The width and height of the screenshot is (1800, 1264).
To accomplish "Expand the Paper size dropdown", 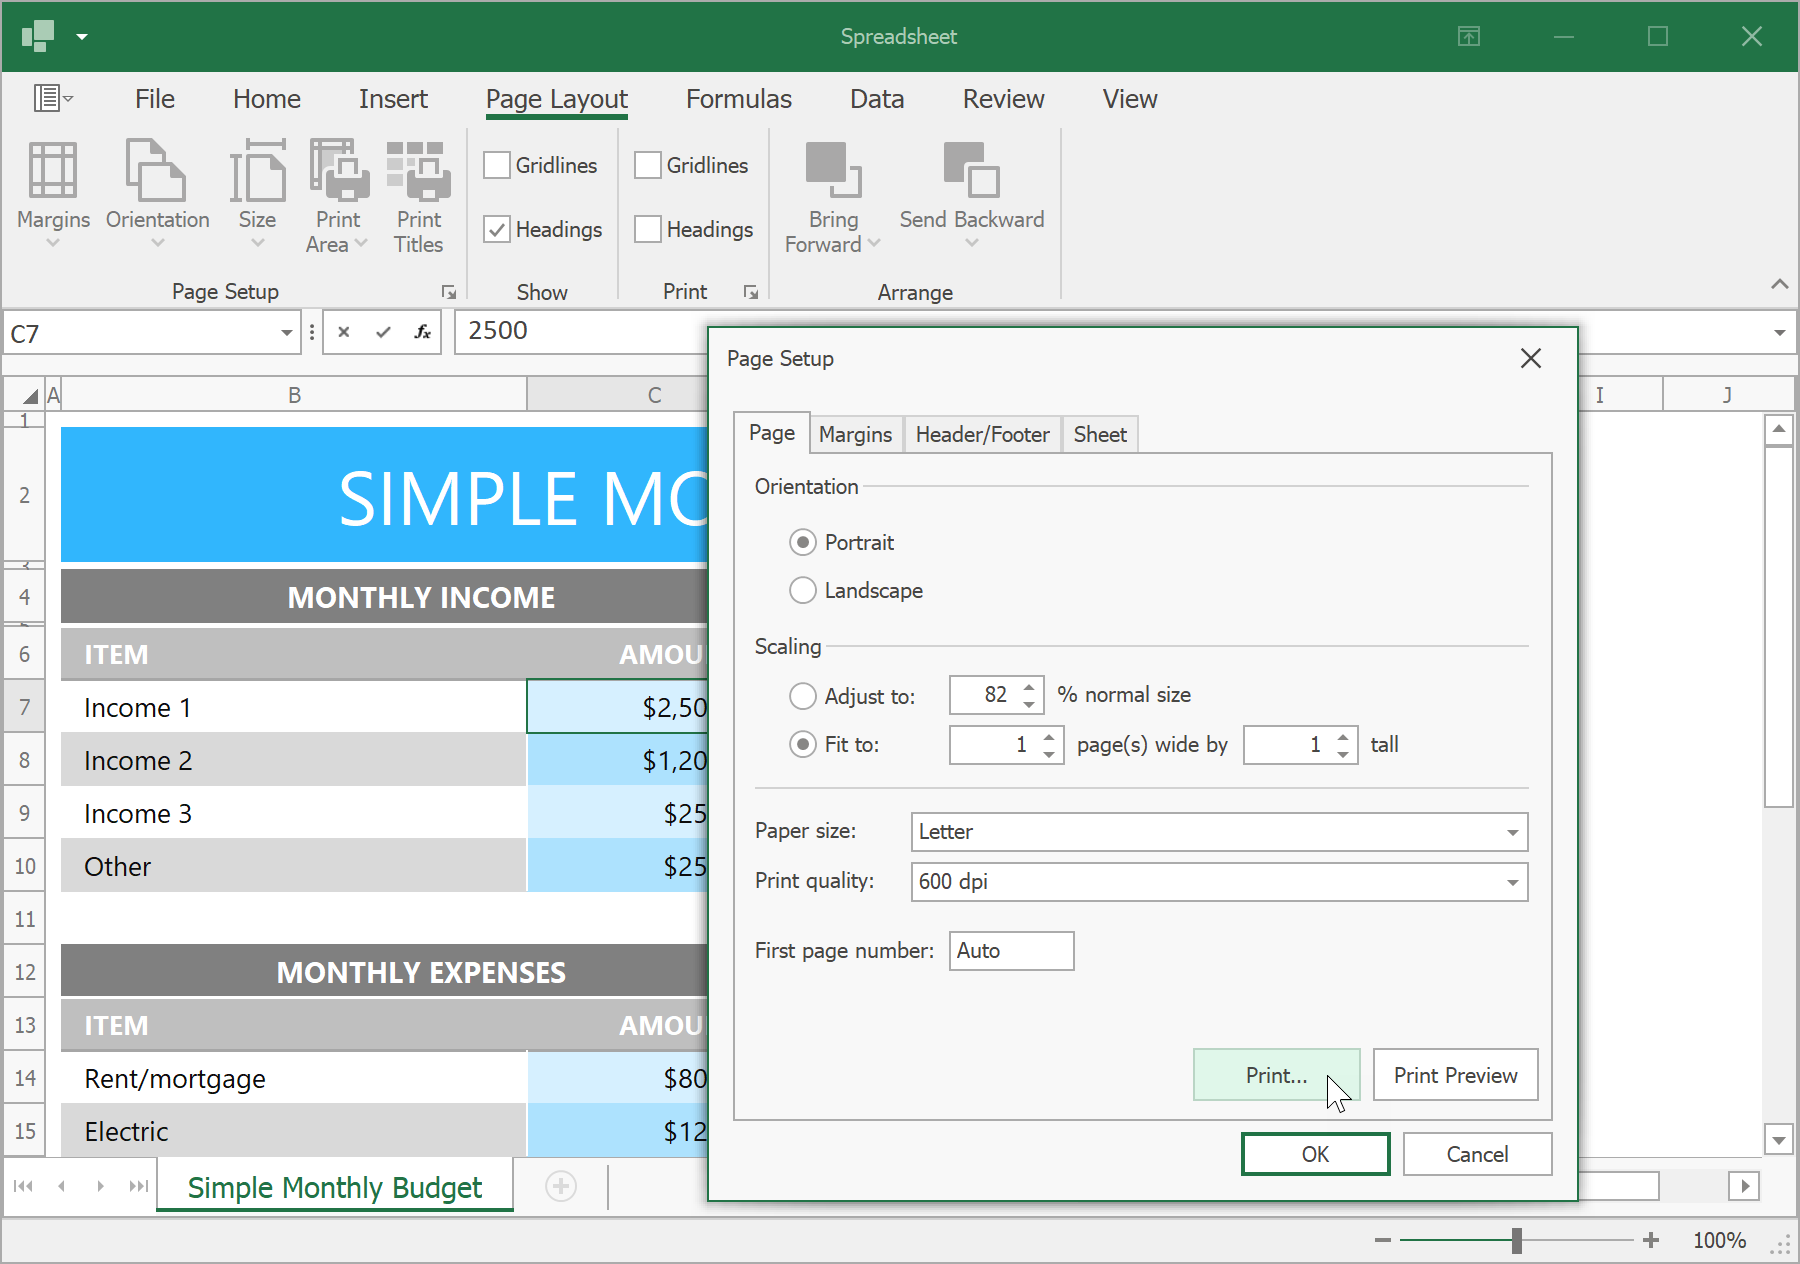I will [1512, 832].
